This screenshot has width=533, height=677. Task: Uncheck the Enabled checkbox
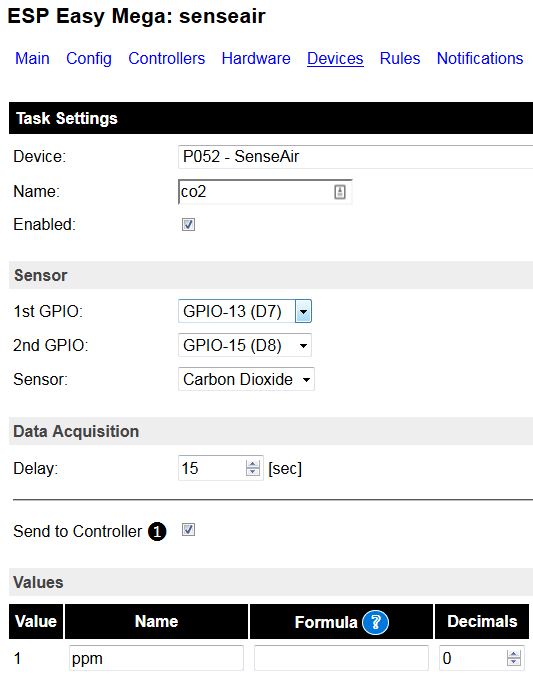188,225
